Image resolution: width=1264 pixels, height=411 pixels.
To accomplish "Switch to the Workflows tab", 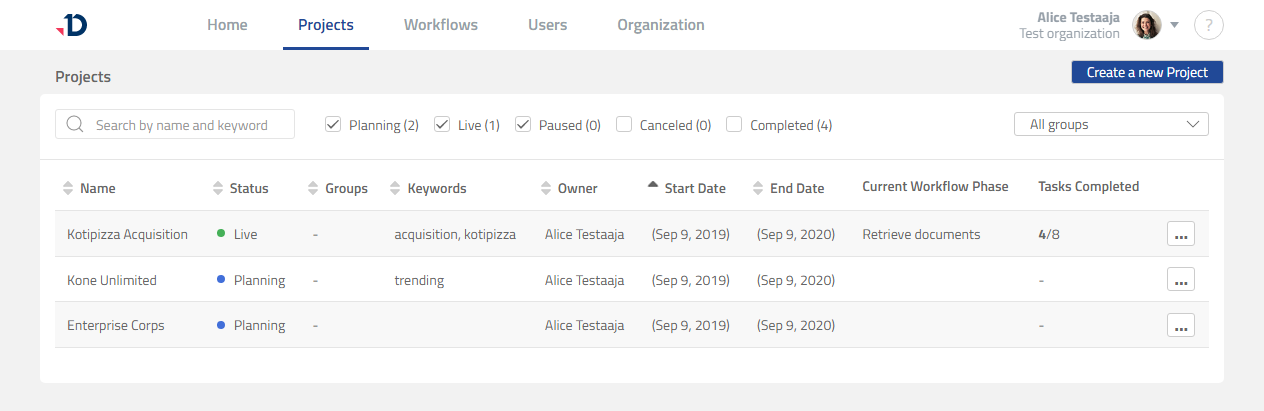I will coord(440,25).
